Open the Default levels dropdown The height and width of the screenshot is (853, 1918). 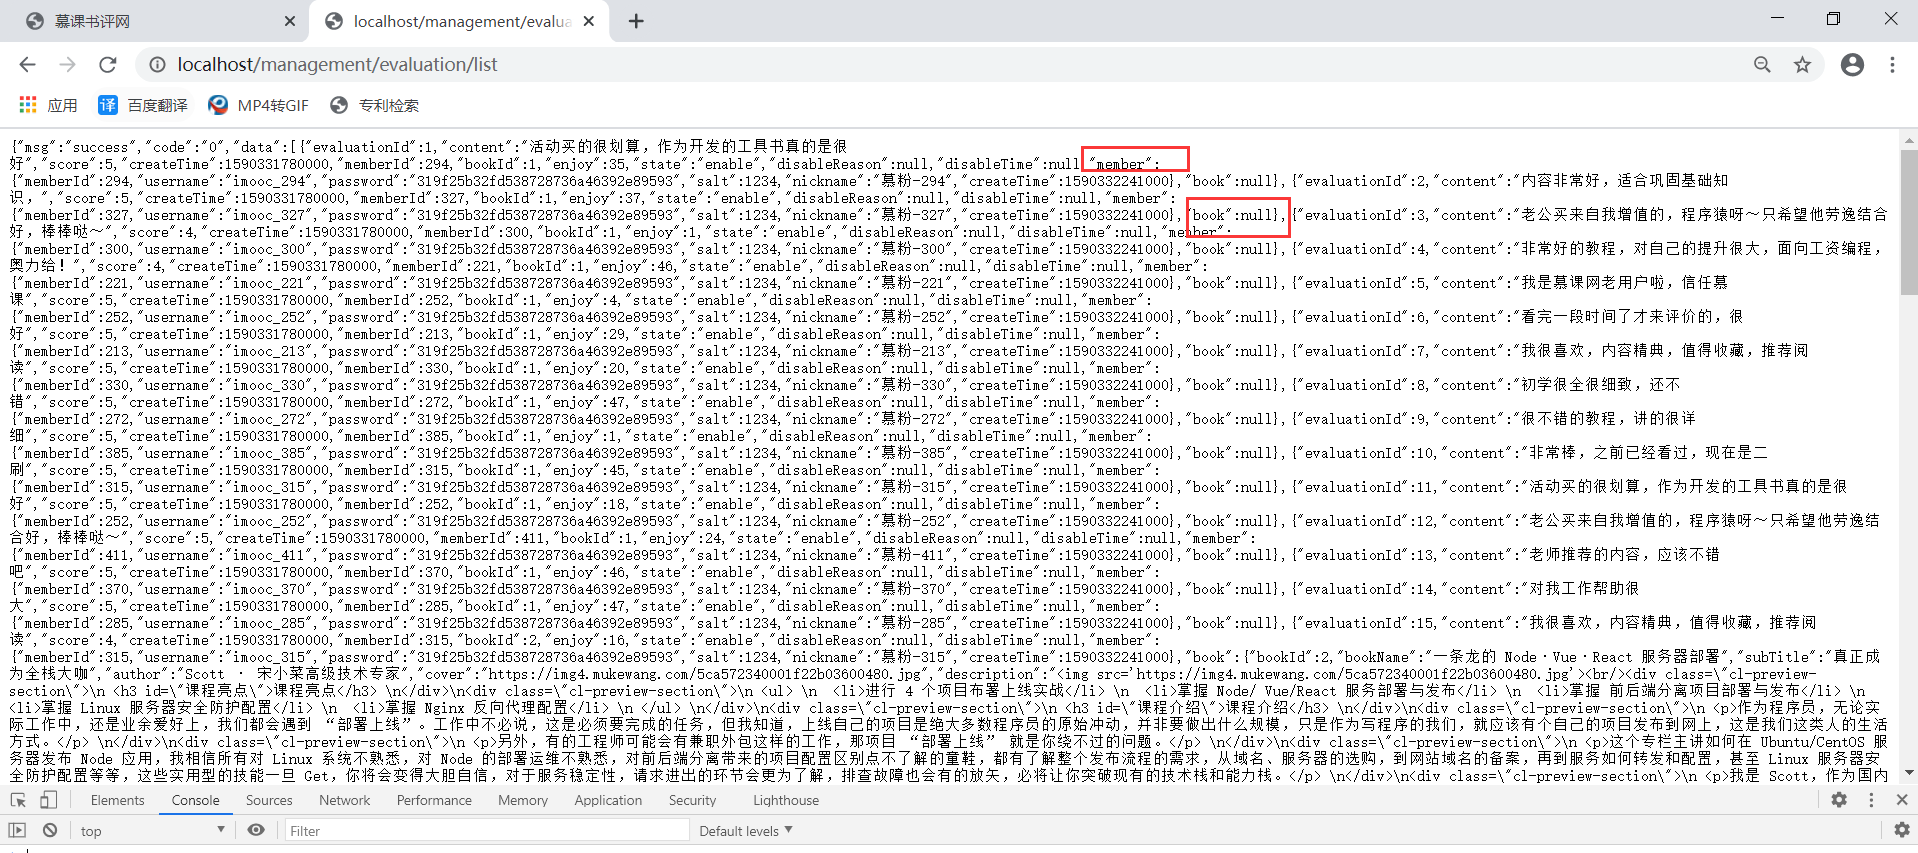746,830
